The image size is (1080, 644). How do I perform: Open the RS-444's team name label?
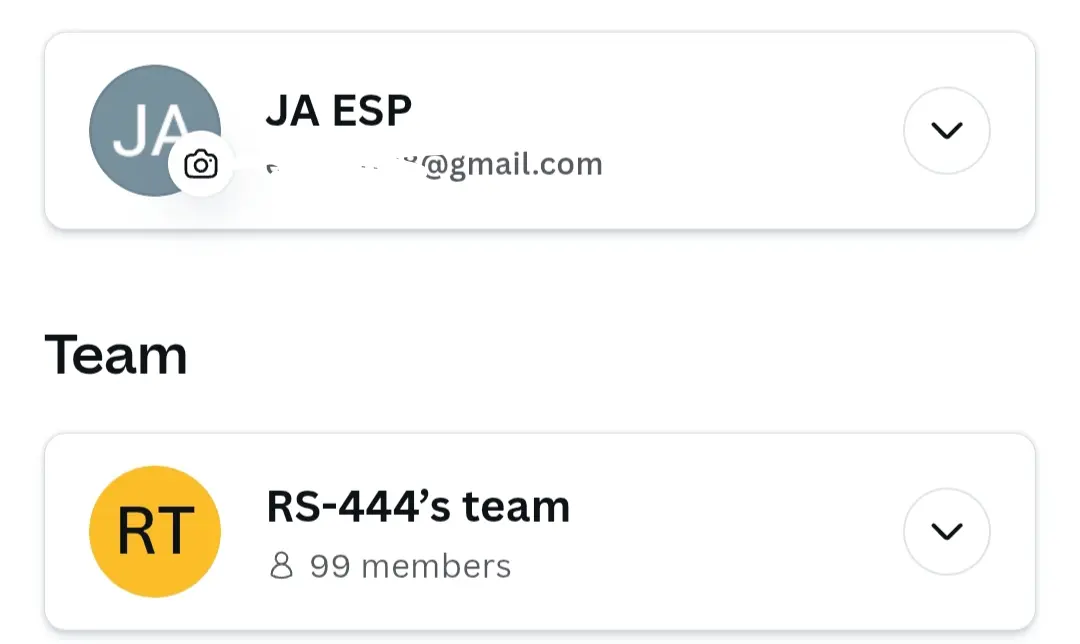click(x=418, y=507)
